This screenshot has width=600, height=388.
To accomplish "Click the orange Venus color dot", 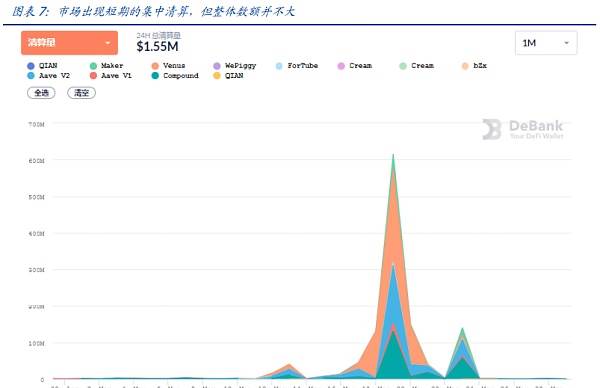I will [155, 66].
